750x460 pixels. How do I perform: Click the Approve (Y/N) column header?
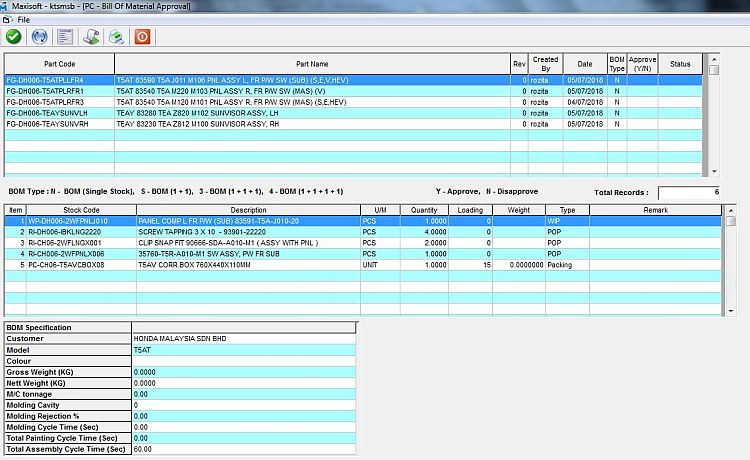click(x=642, y=64)
